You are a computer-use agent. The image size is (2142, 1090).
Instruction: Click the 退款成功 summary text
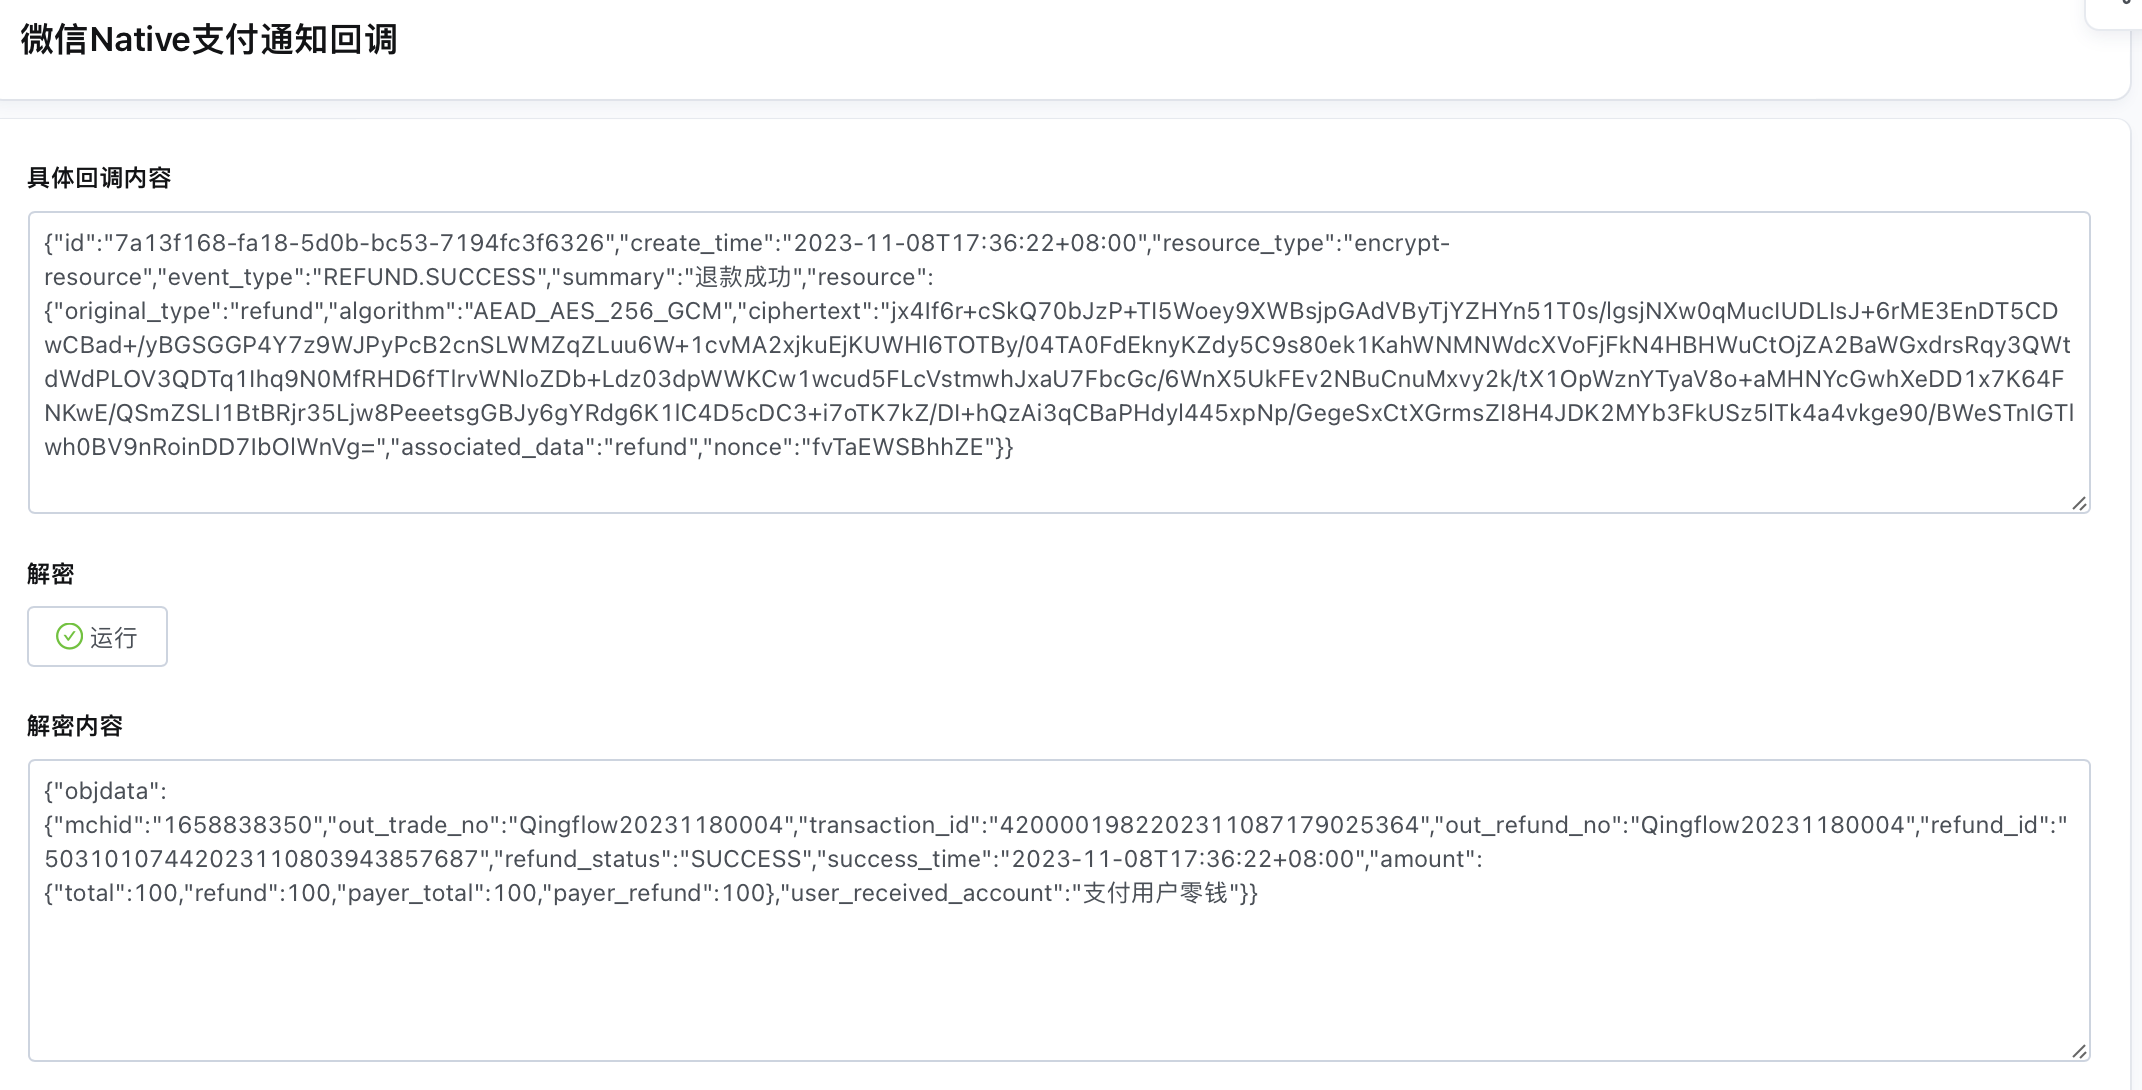coord(743,277)
